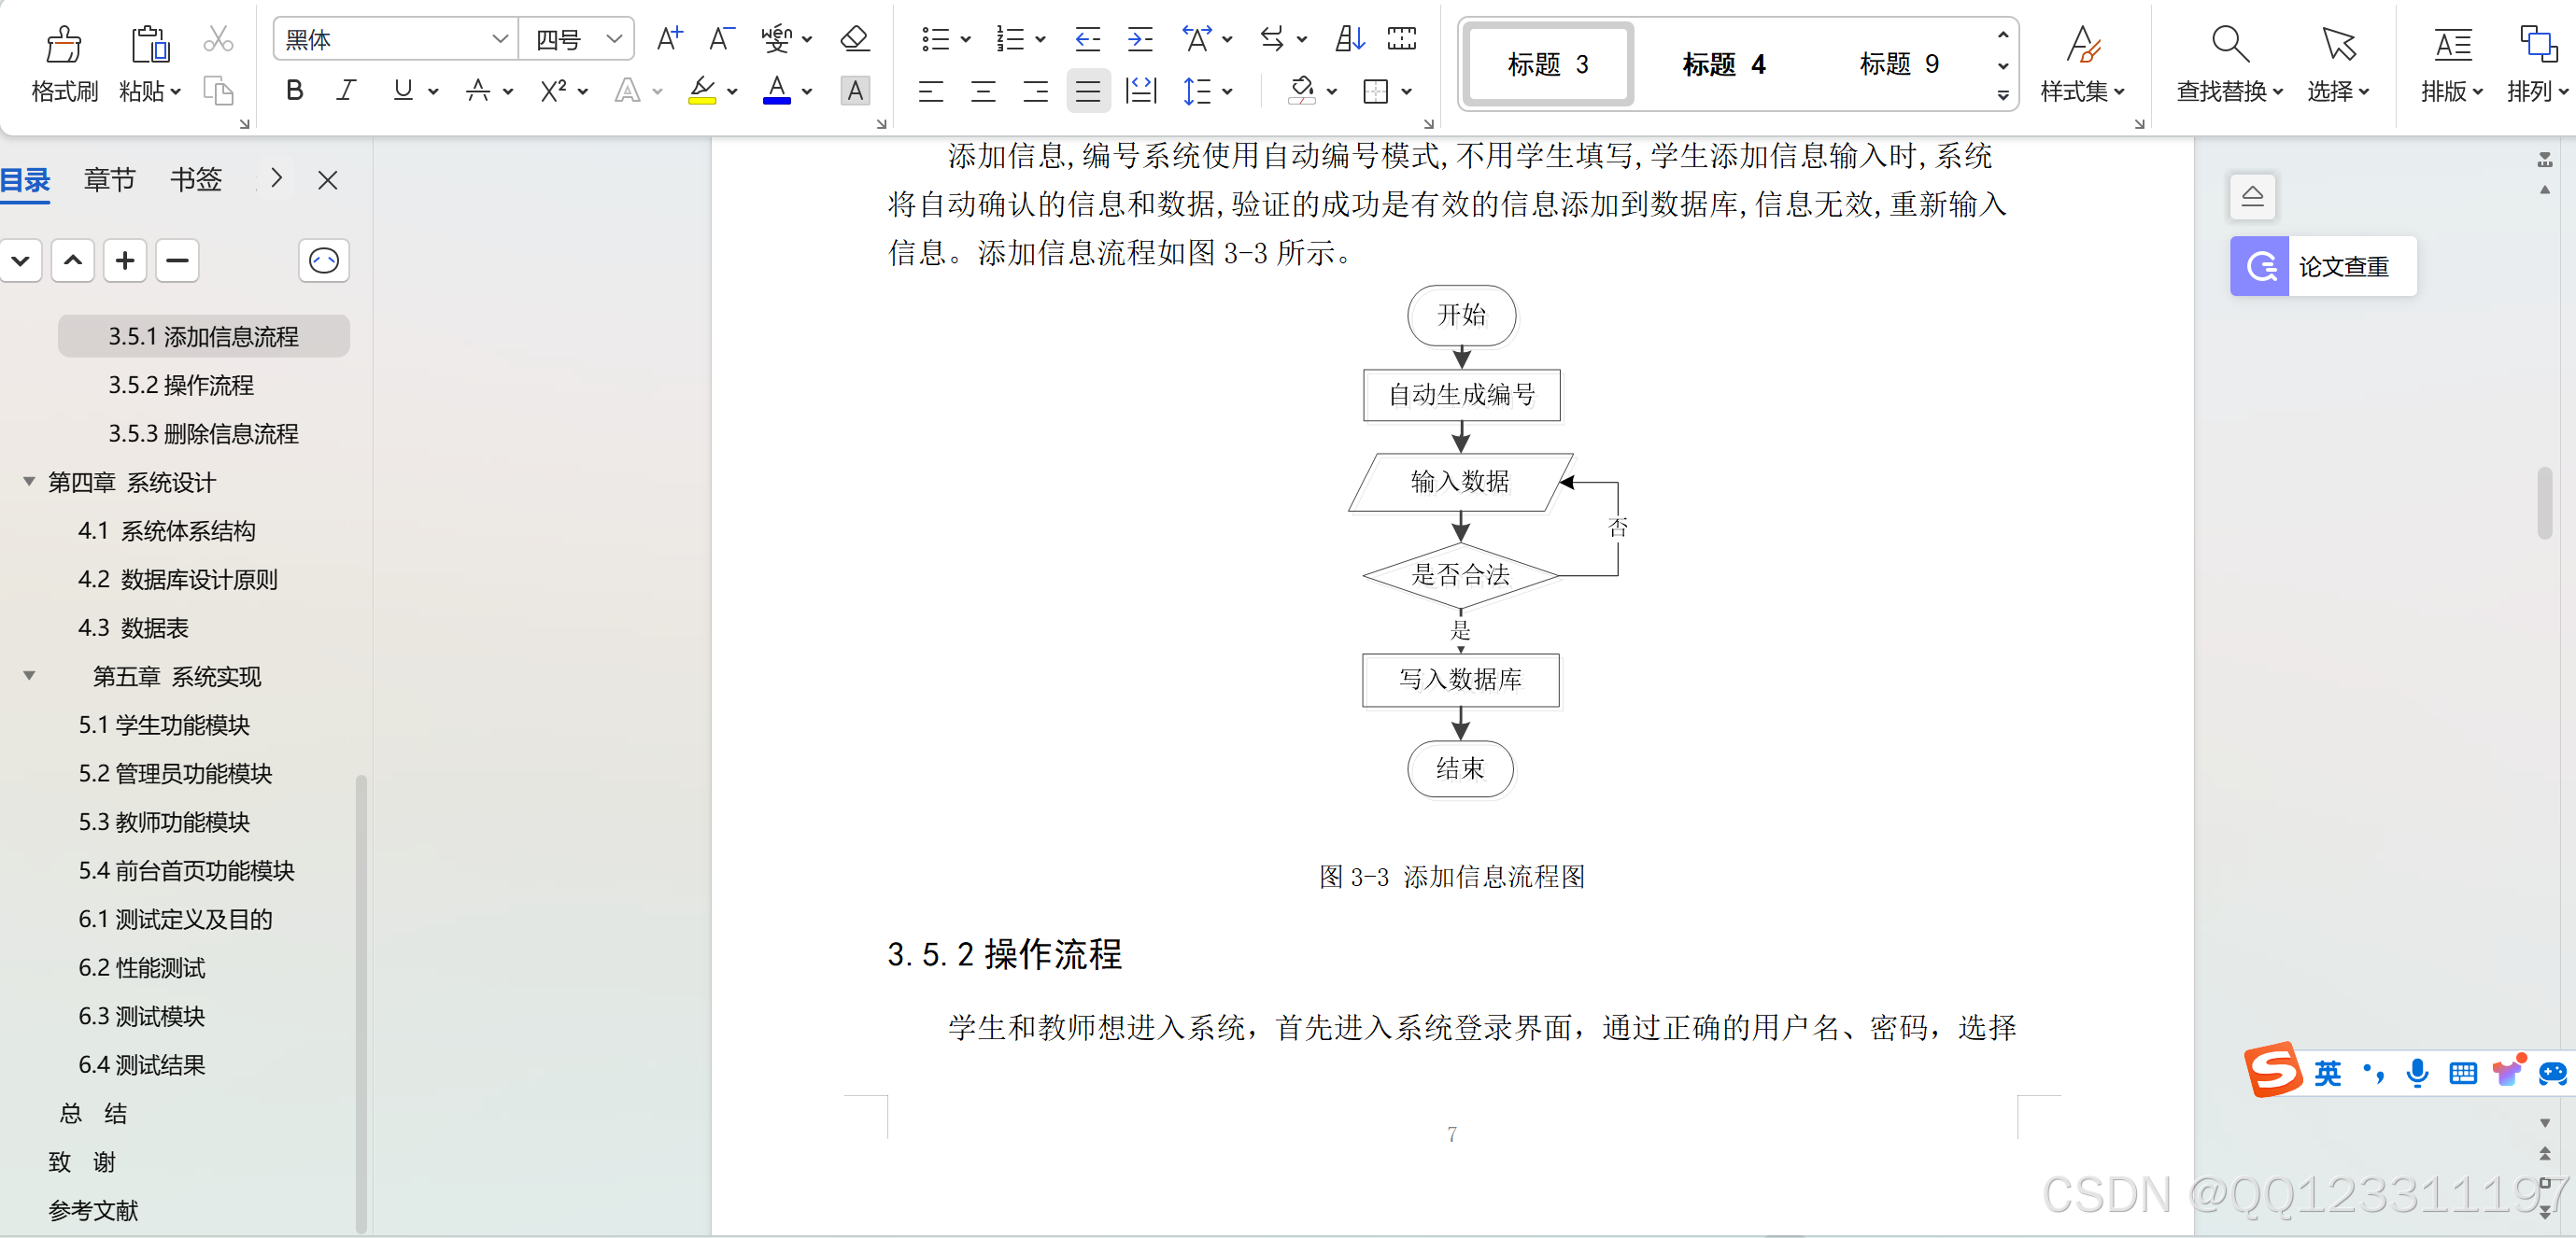Switch to the 书签 bookmarks tab
Viewport: 2576px width, 1238px height.
196,180
